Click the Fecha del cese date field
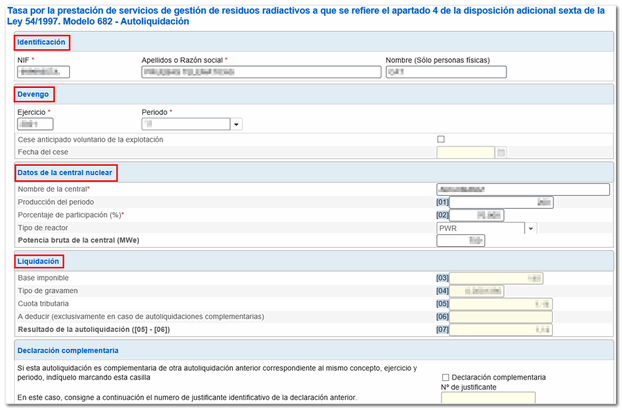Viewport: 622px width, 410px height. point(465,153)
